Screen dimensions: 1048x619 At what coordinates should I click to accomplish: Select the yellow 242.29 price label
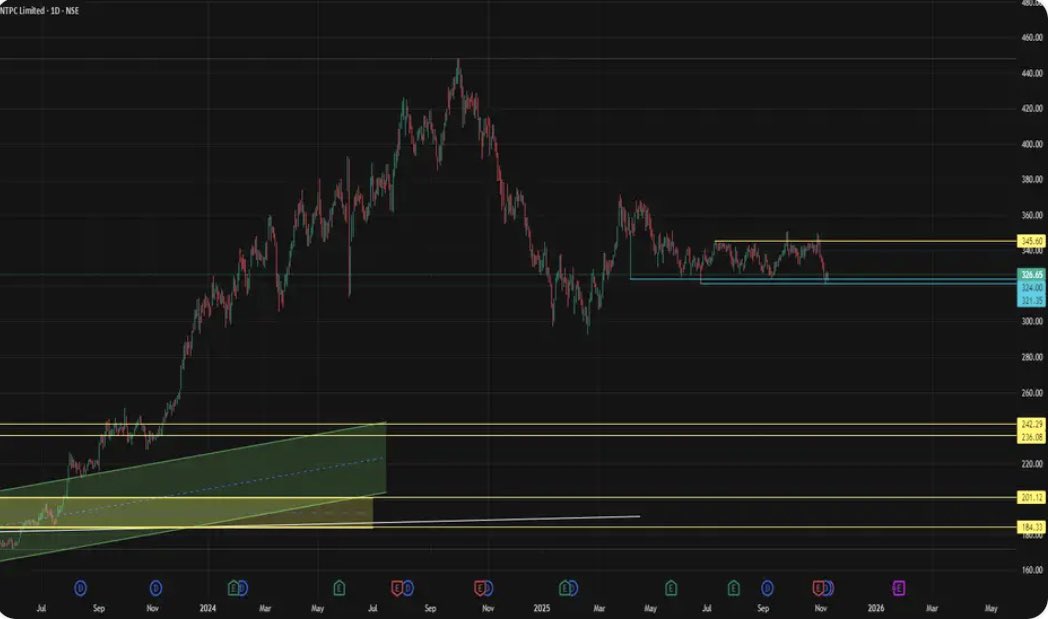point(1031,424)
